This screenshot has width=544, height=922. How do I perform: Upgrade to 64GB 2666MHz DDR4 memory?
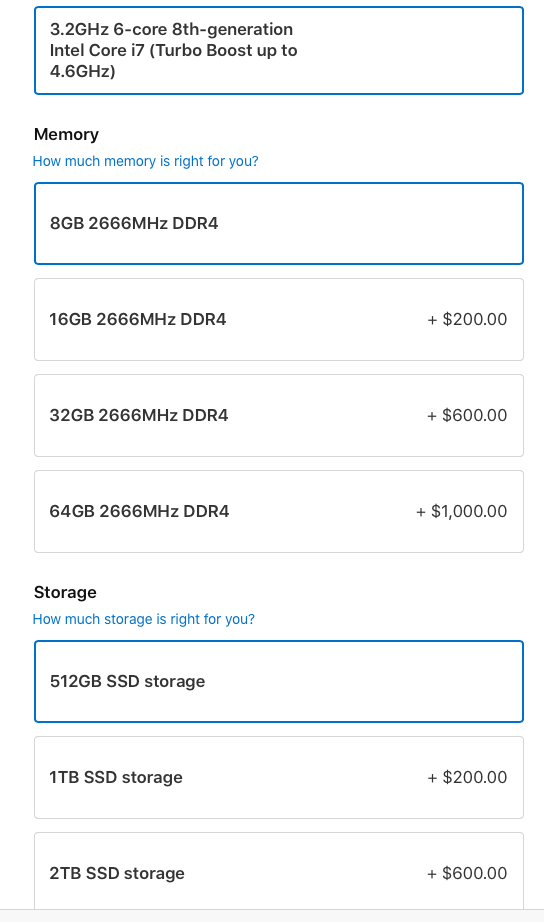coord(279,511)
